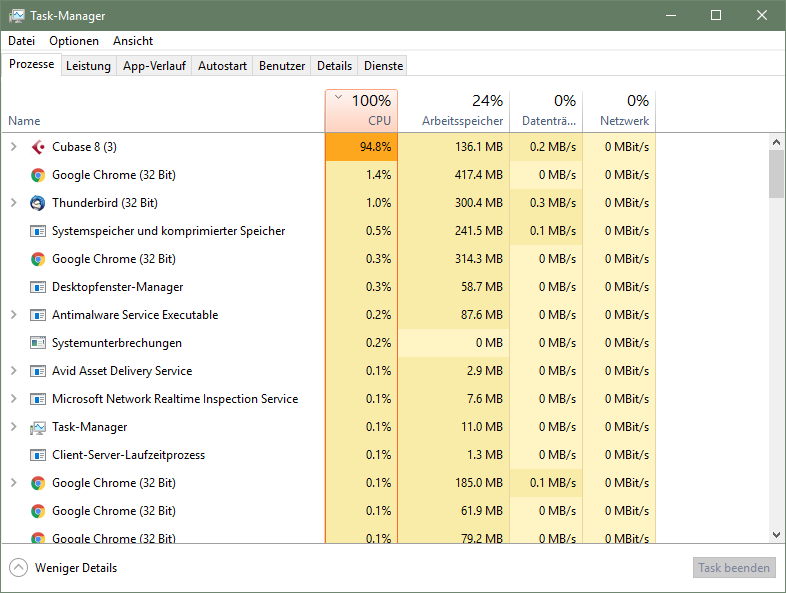The width and height of the screenshot is (786, 593).
Task: Sort by the Datenträger column header
Action: tap(546, 111)
